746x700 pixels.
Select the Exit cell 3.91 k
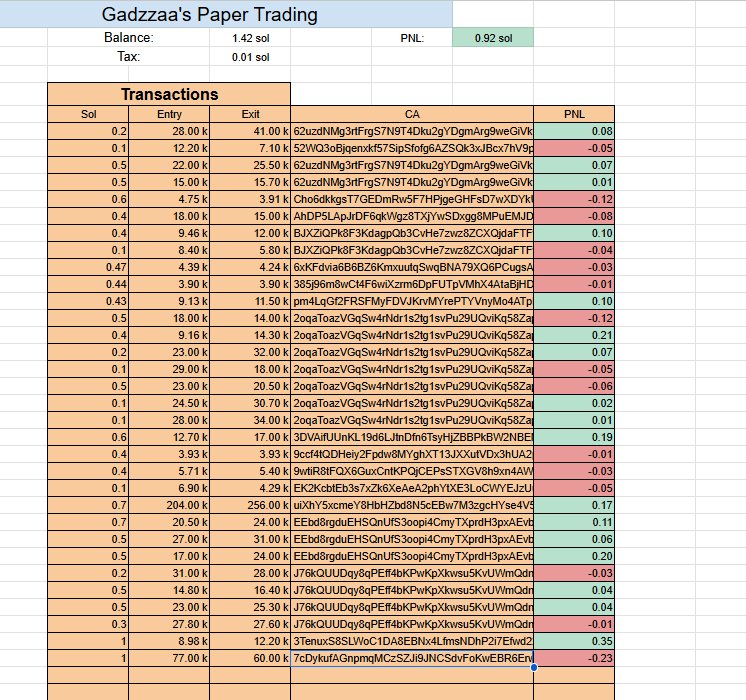[x=250, y=199]
